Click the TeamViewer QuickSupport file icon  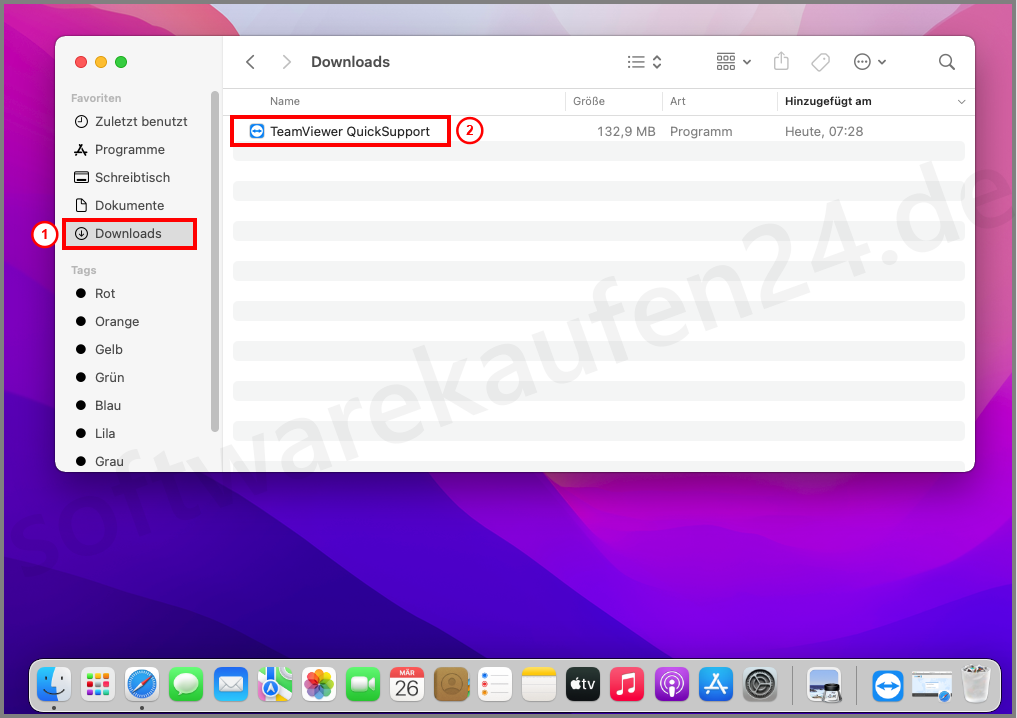point(257,132)
